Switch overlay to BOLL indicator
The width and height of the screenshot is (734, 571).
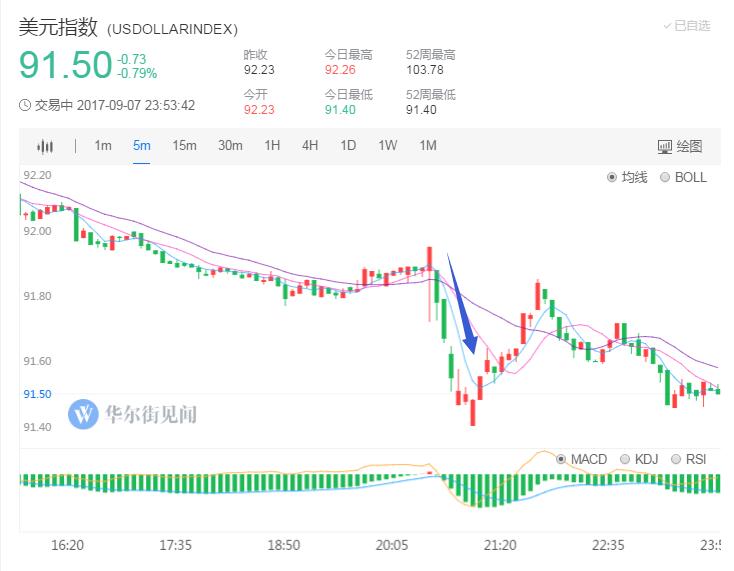(666, 177)
